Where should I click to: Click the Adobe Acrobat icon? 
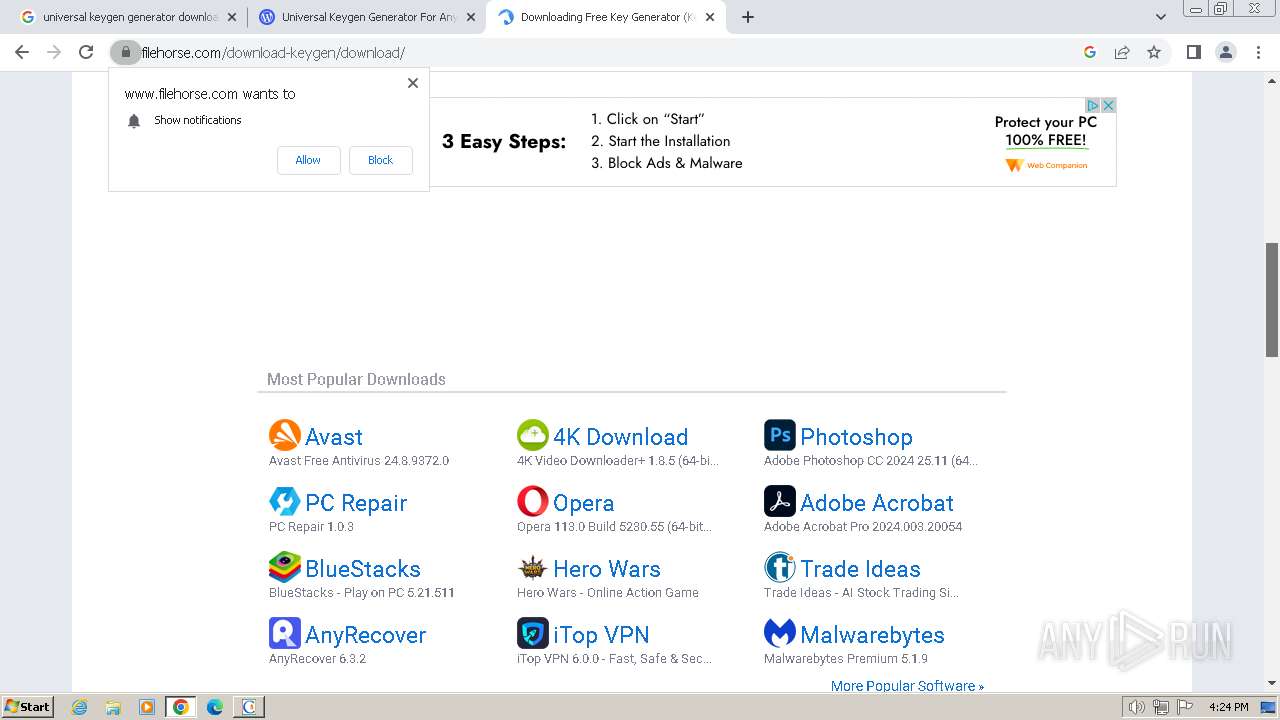[780, 501]
